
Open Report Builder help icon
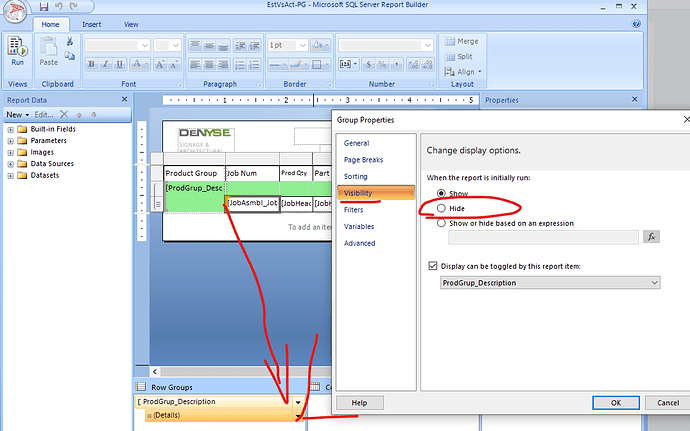pos(636,24)
